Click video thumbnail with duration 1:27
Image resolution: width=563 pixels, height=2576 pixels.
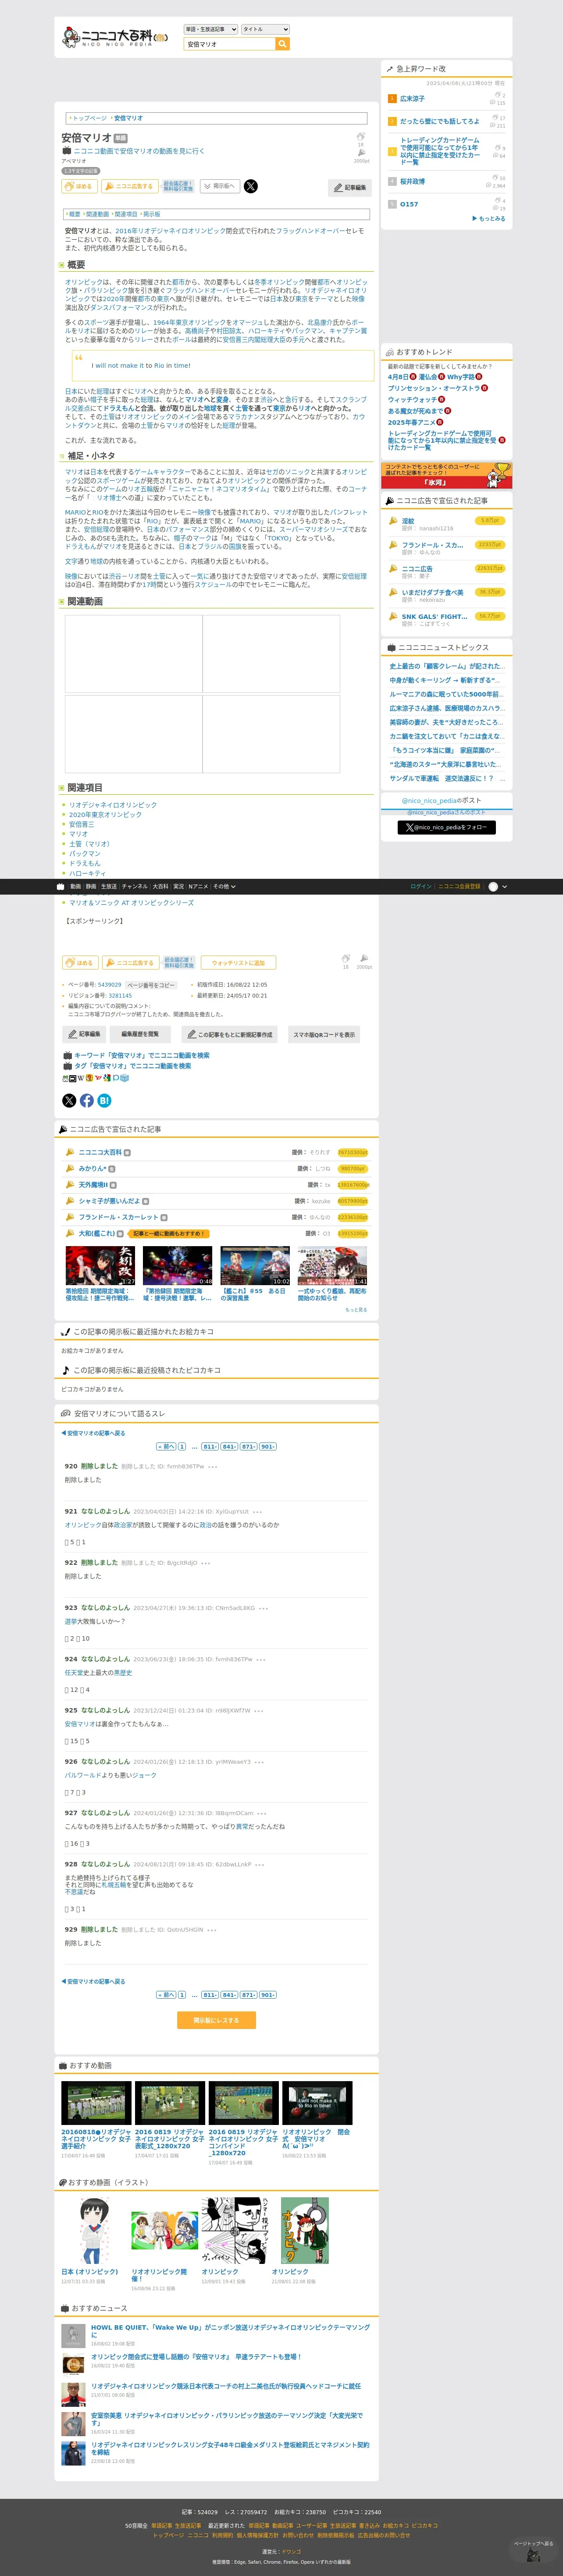point(100,1265)
